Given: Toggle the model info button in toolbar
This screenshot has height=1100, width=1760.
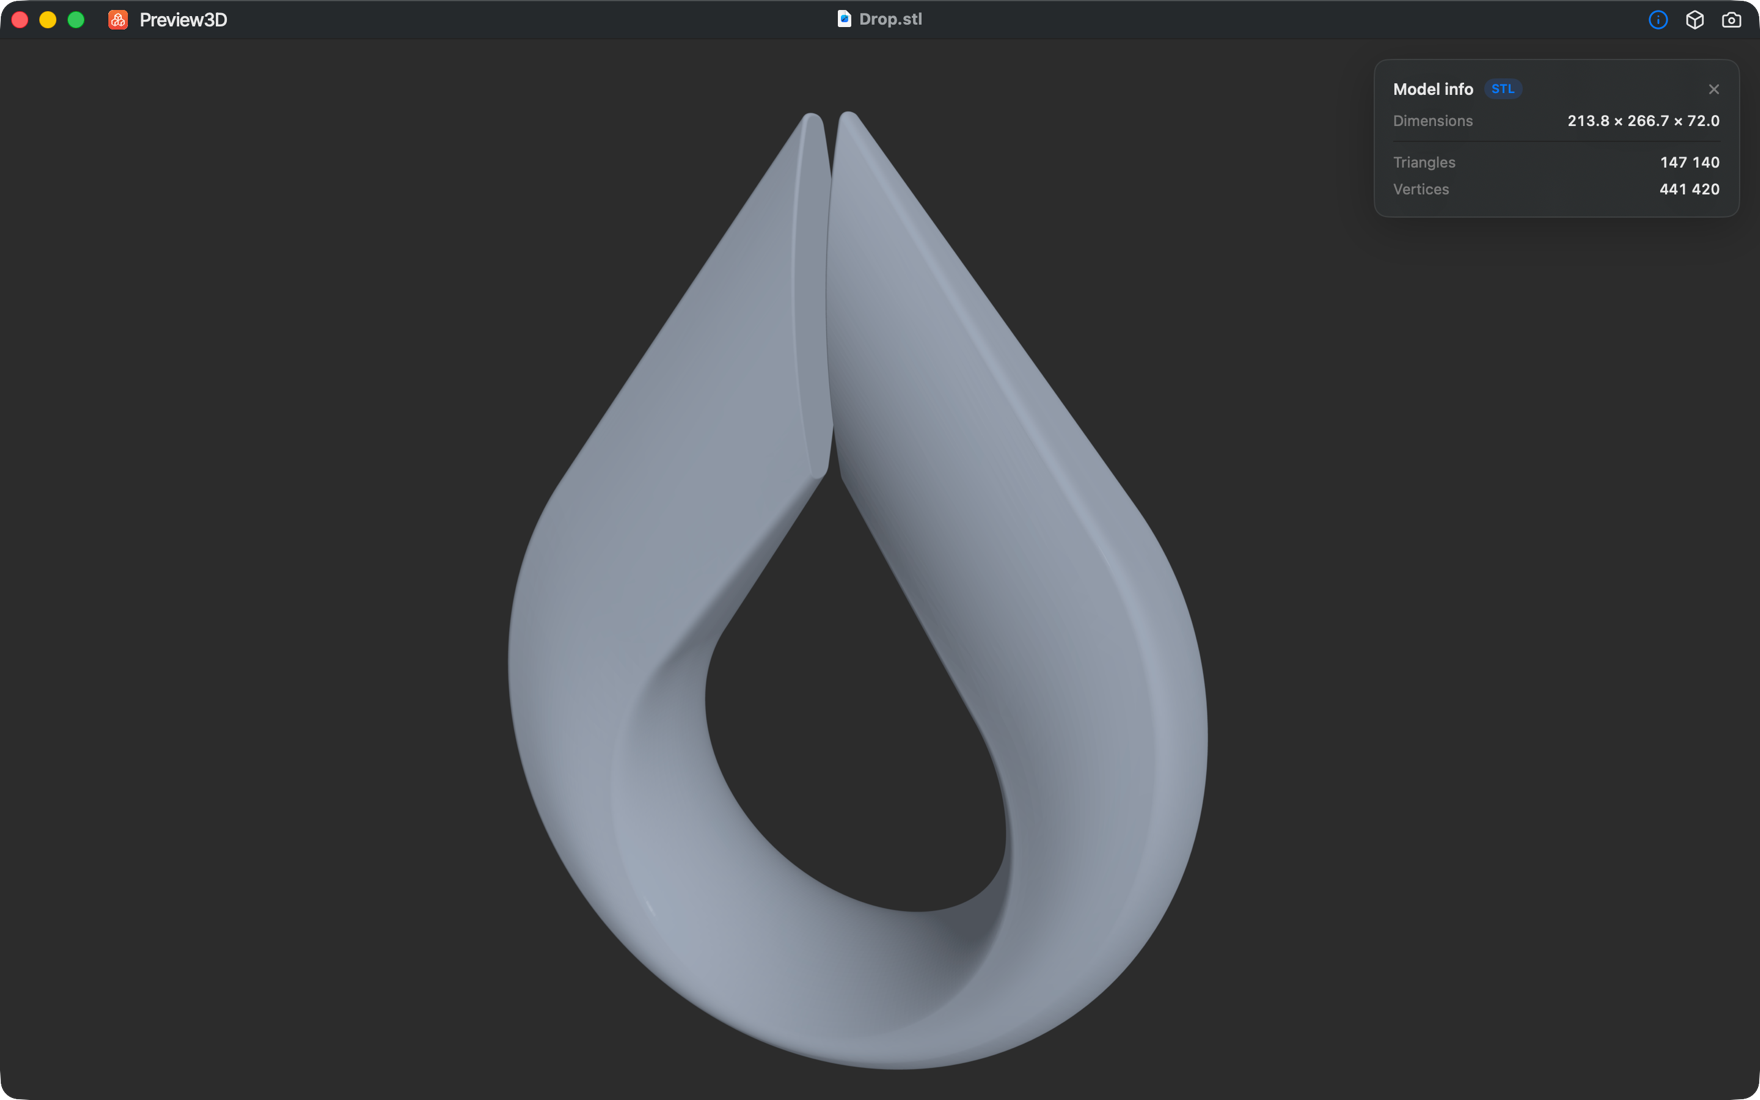Looking at the screenshot, I should (x=1658, y=20).
